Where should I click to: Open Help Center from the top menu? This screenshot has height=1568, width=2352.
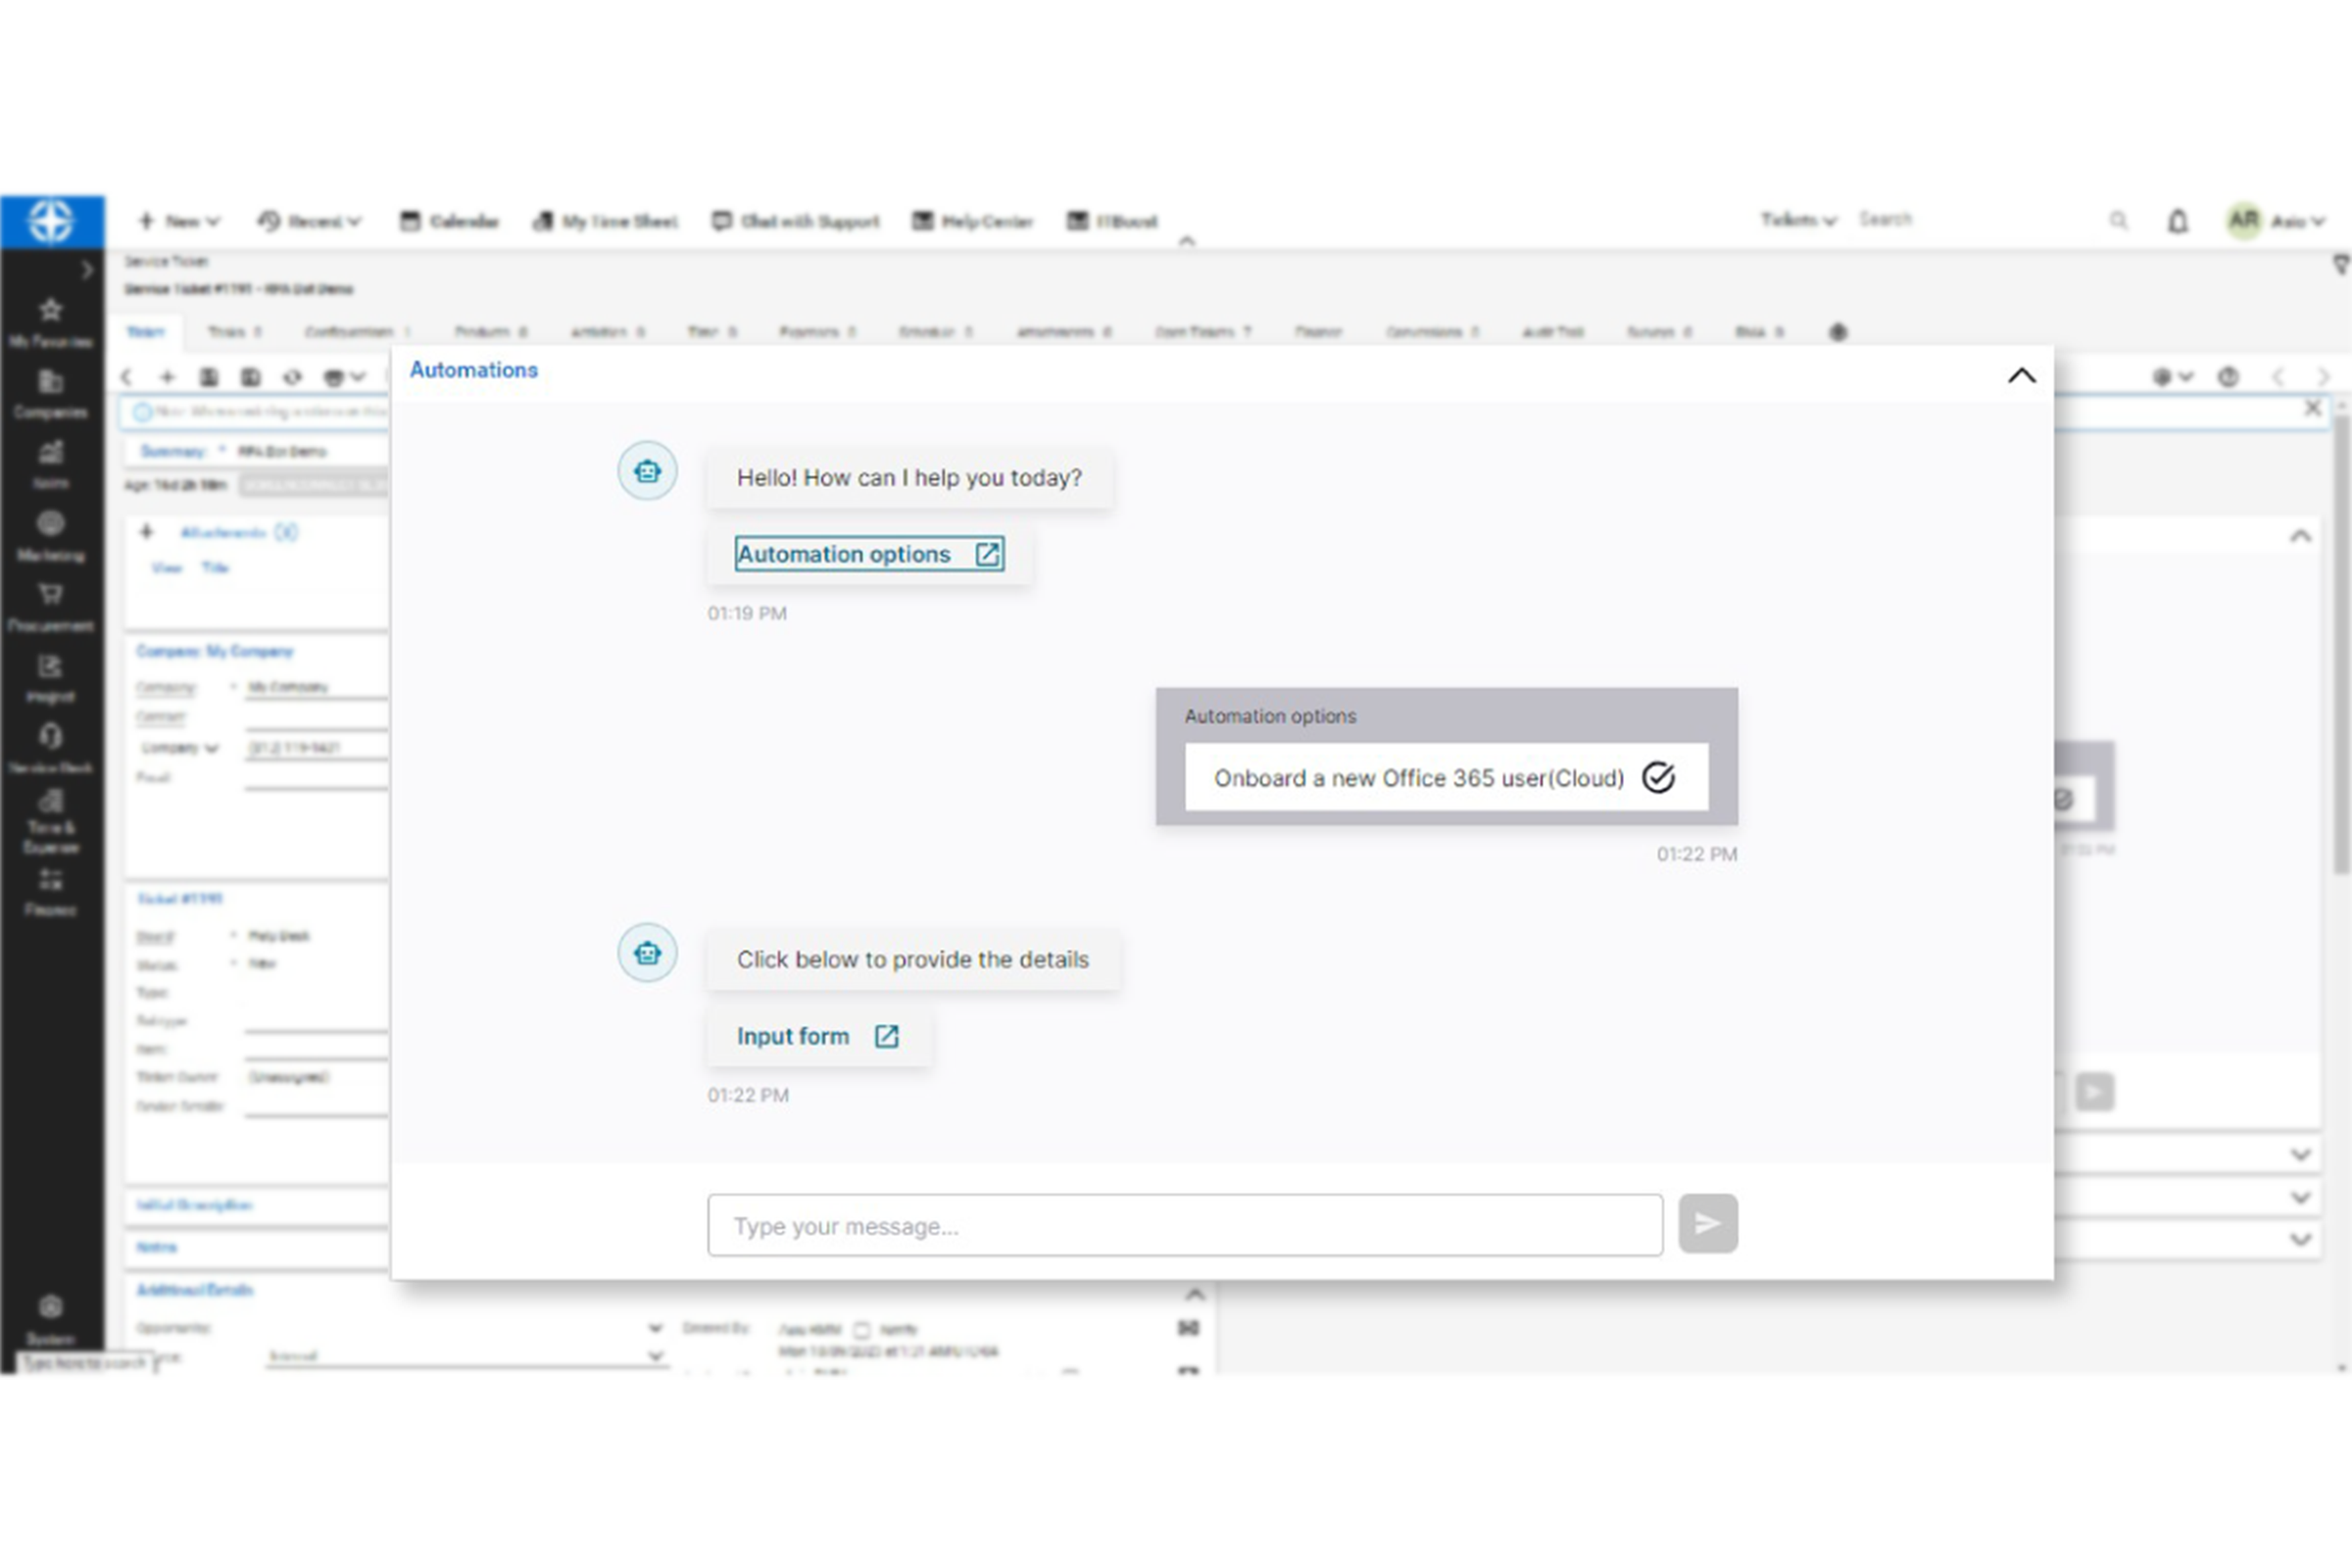click(972, 221)
